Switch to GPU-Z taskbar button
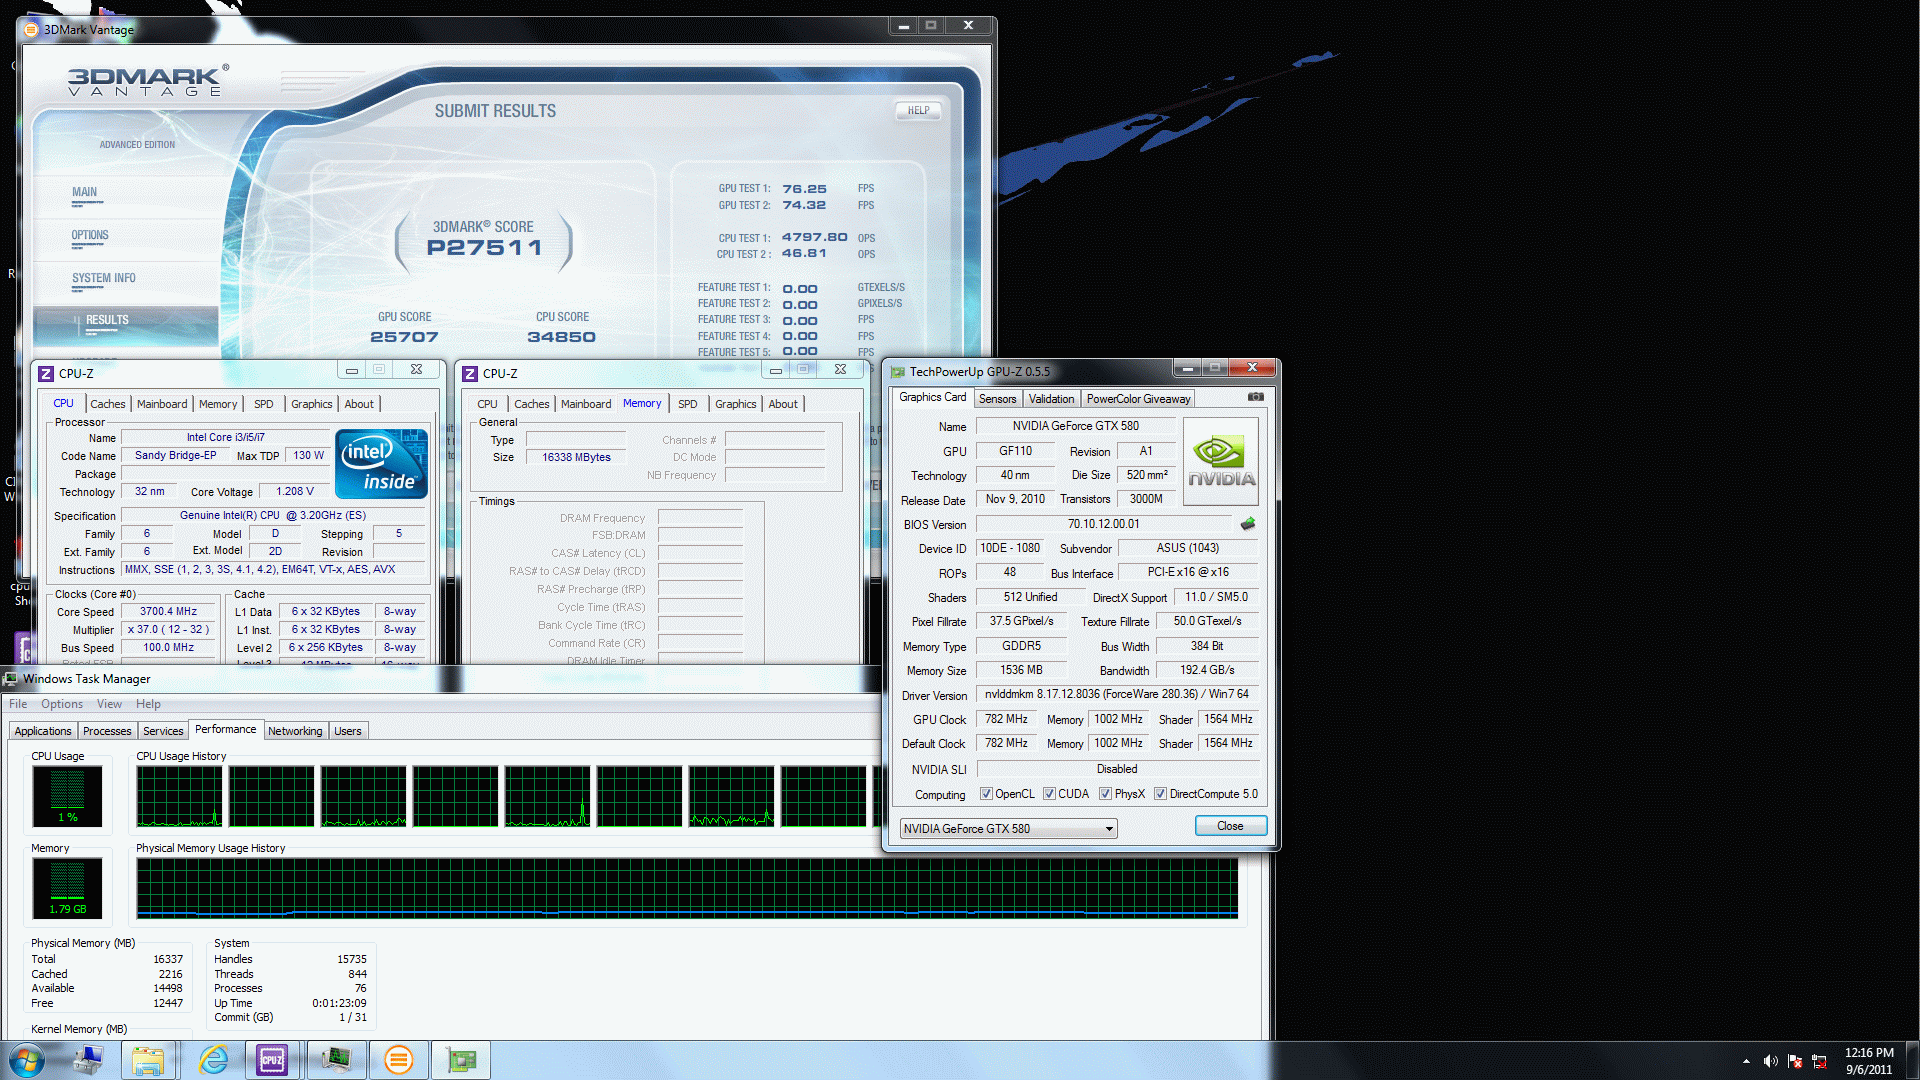Image resolution: width=1920 pixels, height=1080 pixels. coord(460,1060)
